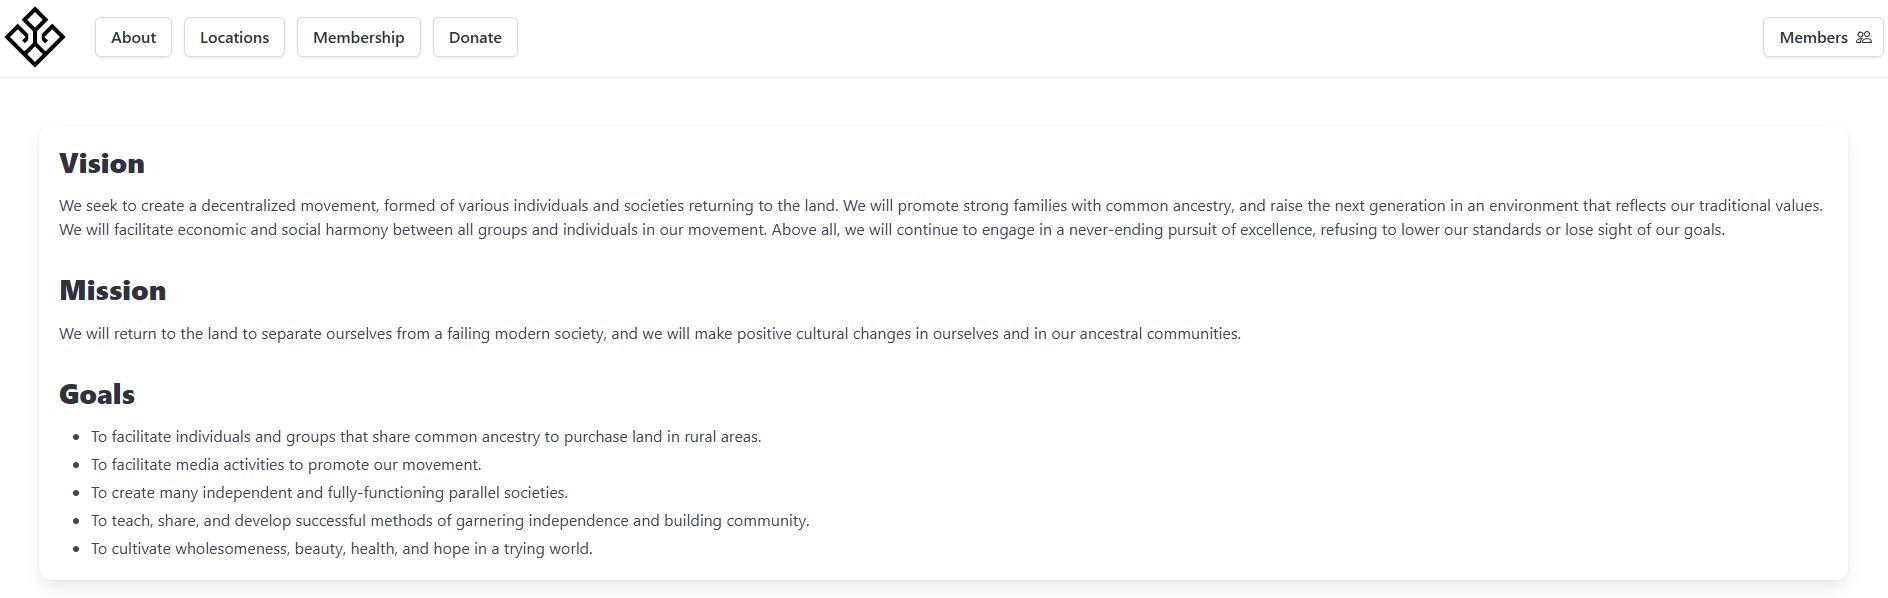
Task: Select the goal about parallel societies
Action: click(329, 493)
